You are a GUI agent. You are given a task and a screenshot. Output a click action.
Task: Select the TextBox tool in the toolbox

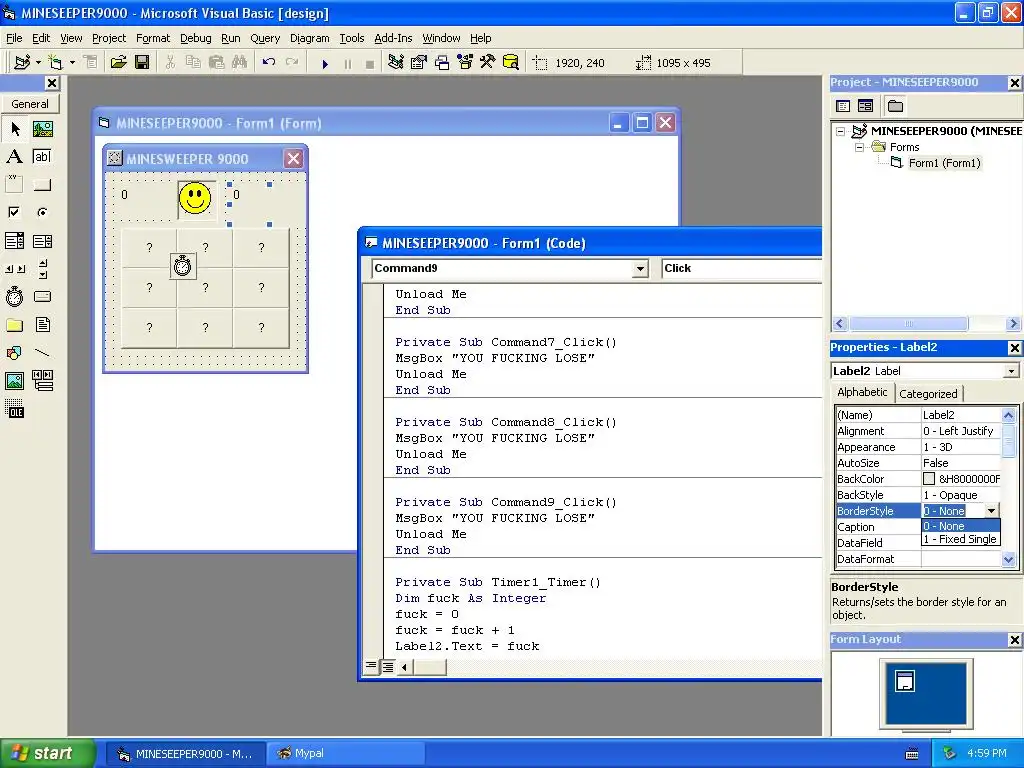click(x=42, y=157)
